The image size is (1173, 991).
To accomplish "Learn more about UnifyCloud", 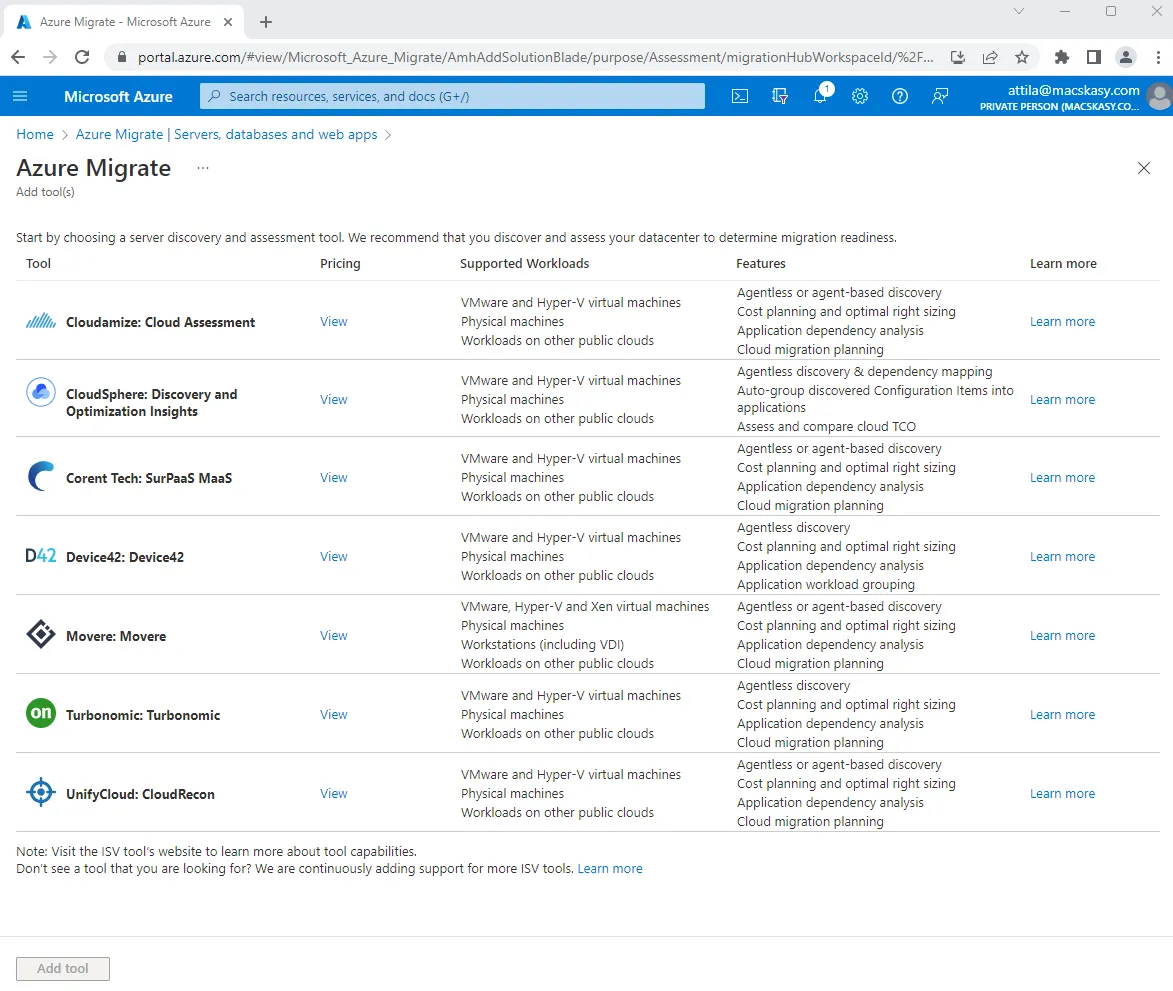I will [x=1062, y=794].
